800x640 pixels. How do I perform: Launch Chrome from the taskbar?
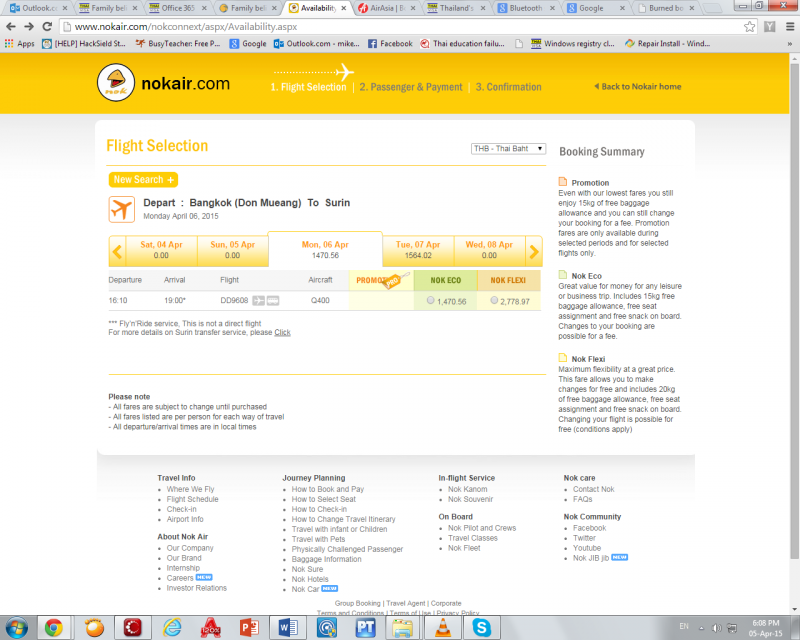point(53,628)
